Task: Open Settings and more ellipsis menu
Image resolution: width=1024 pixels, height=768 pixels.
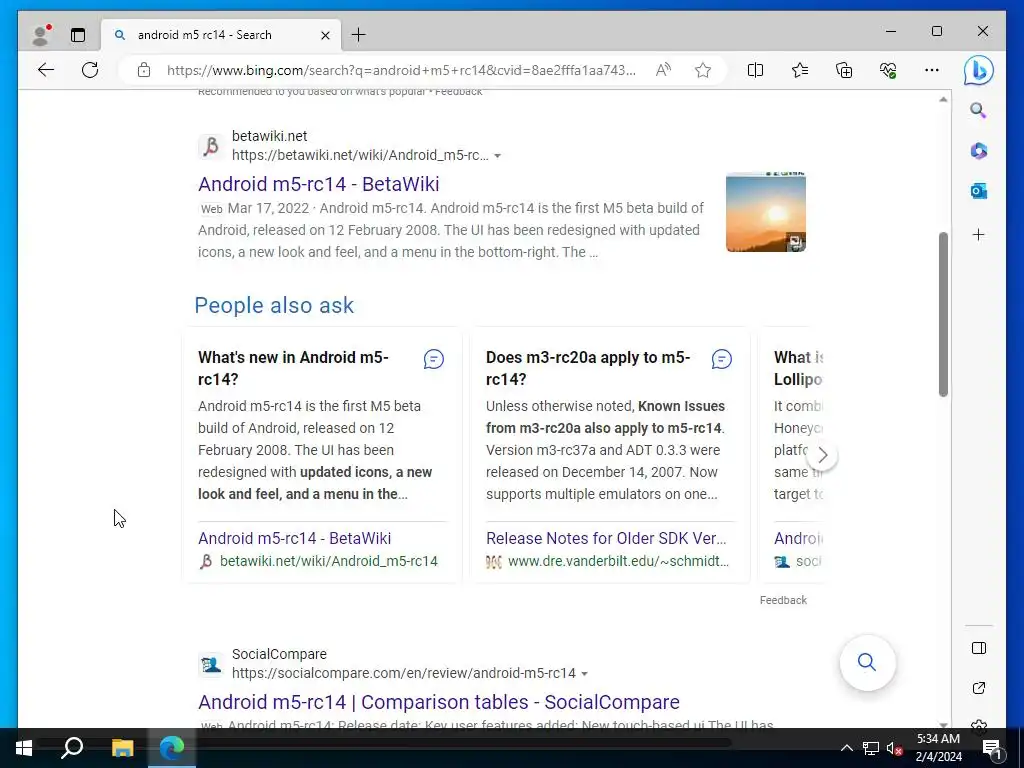Action: (x=932, y=70)
